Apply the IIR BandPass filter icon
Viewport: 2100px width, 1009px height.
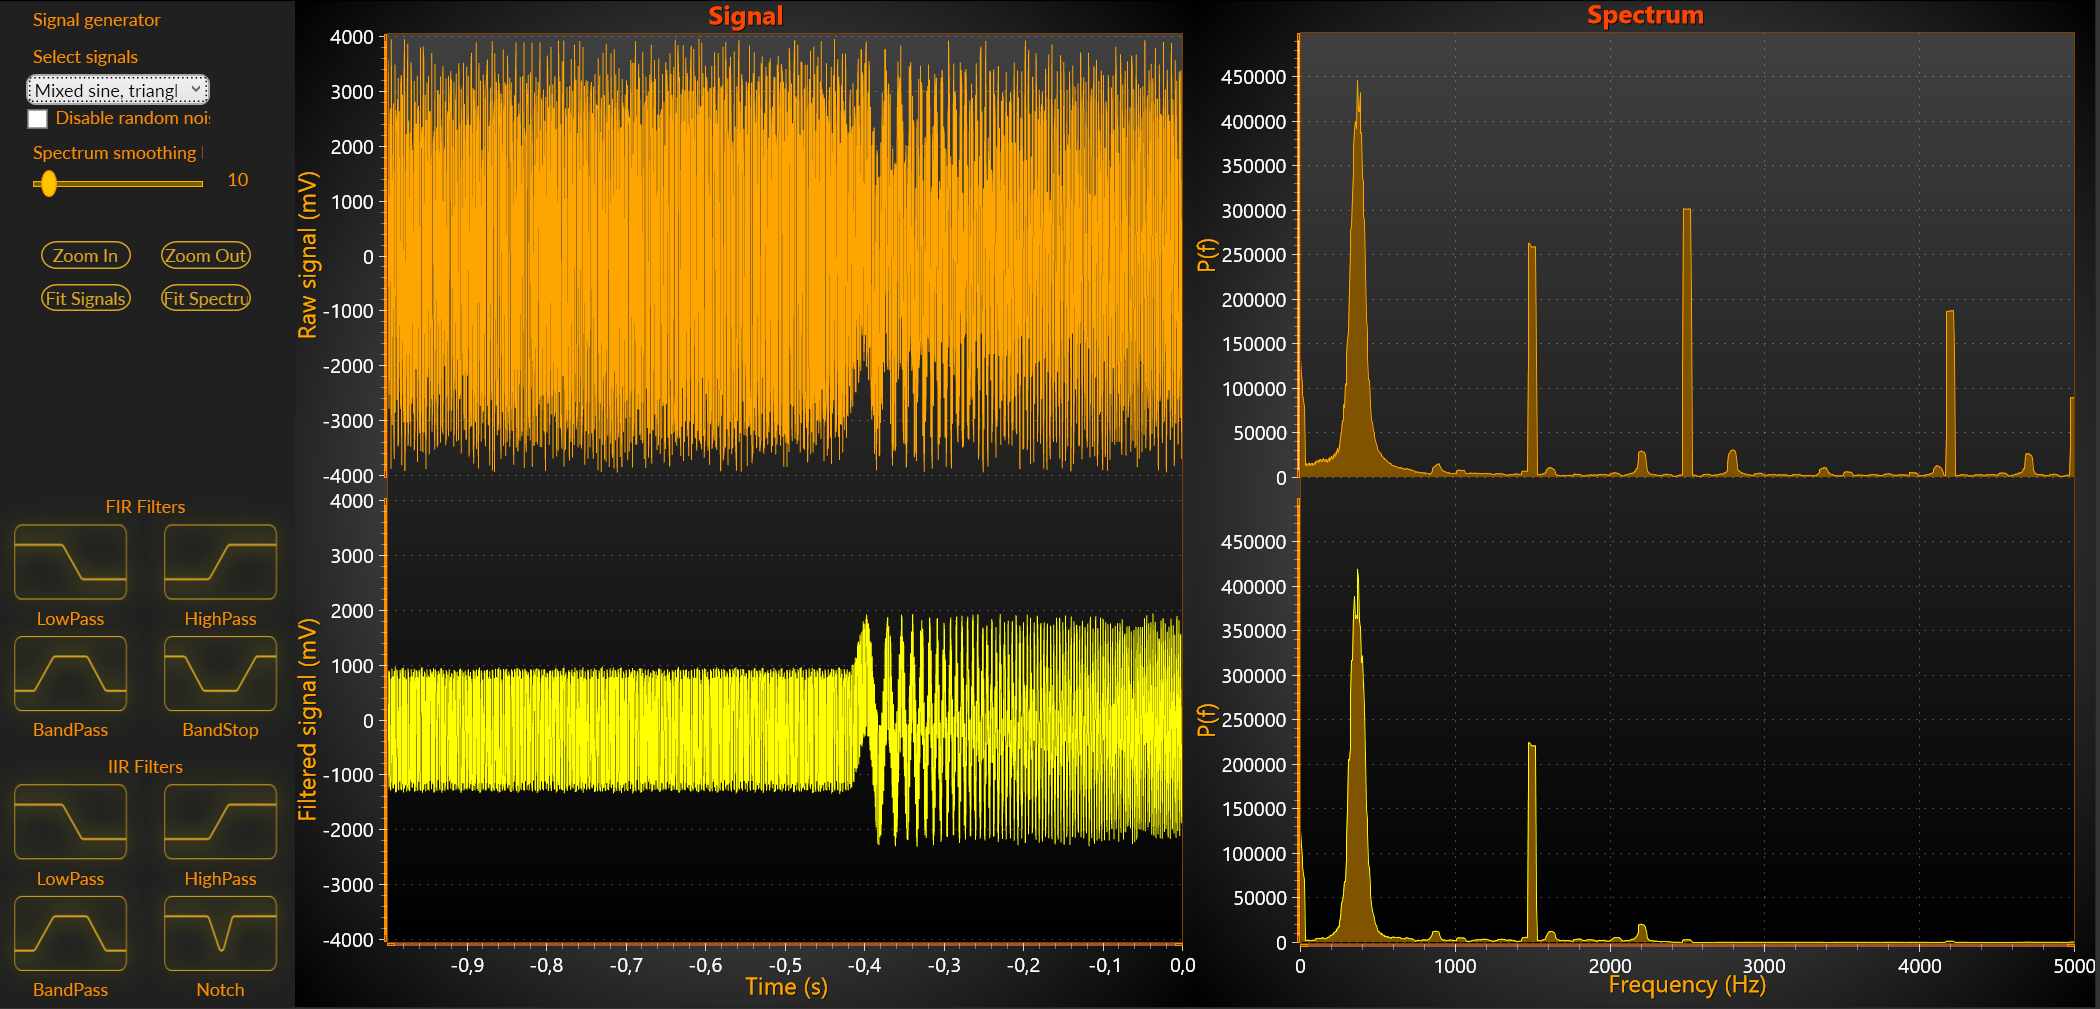click(70, 933)
